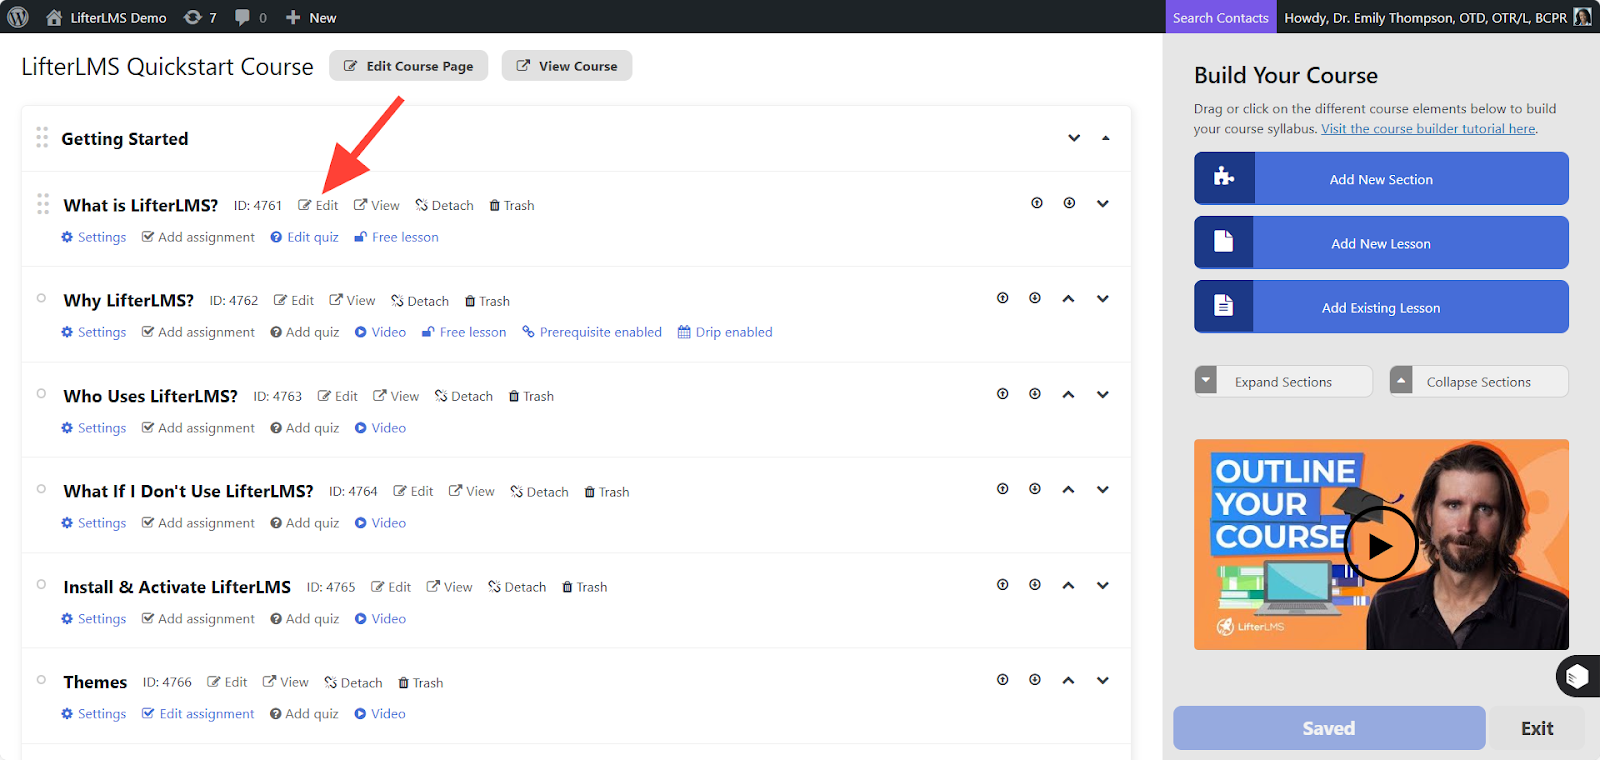1600x760 pixels.
Task: Expand the Getting Started section chevron
Action: pyautogui.click(x=1074, y=138)
